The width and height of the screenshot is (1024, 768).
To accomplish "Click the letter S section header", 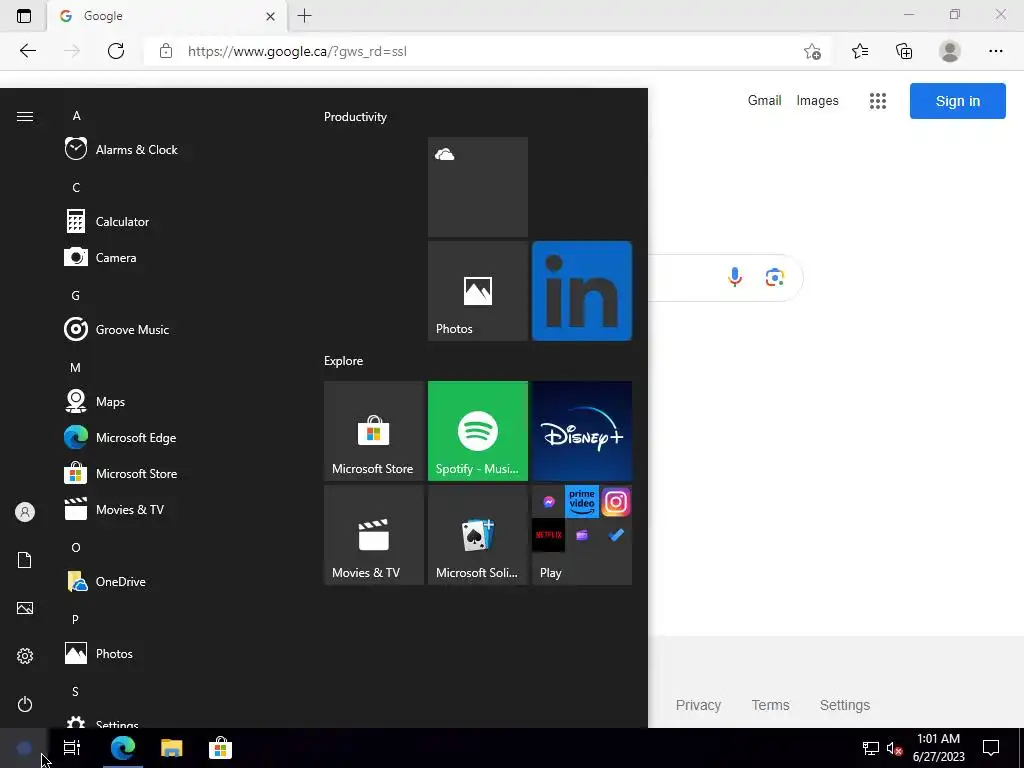I will point(75,691).
